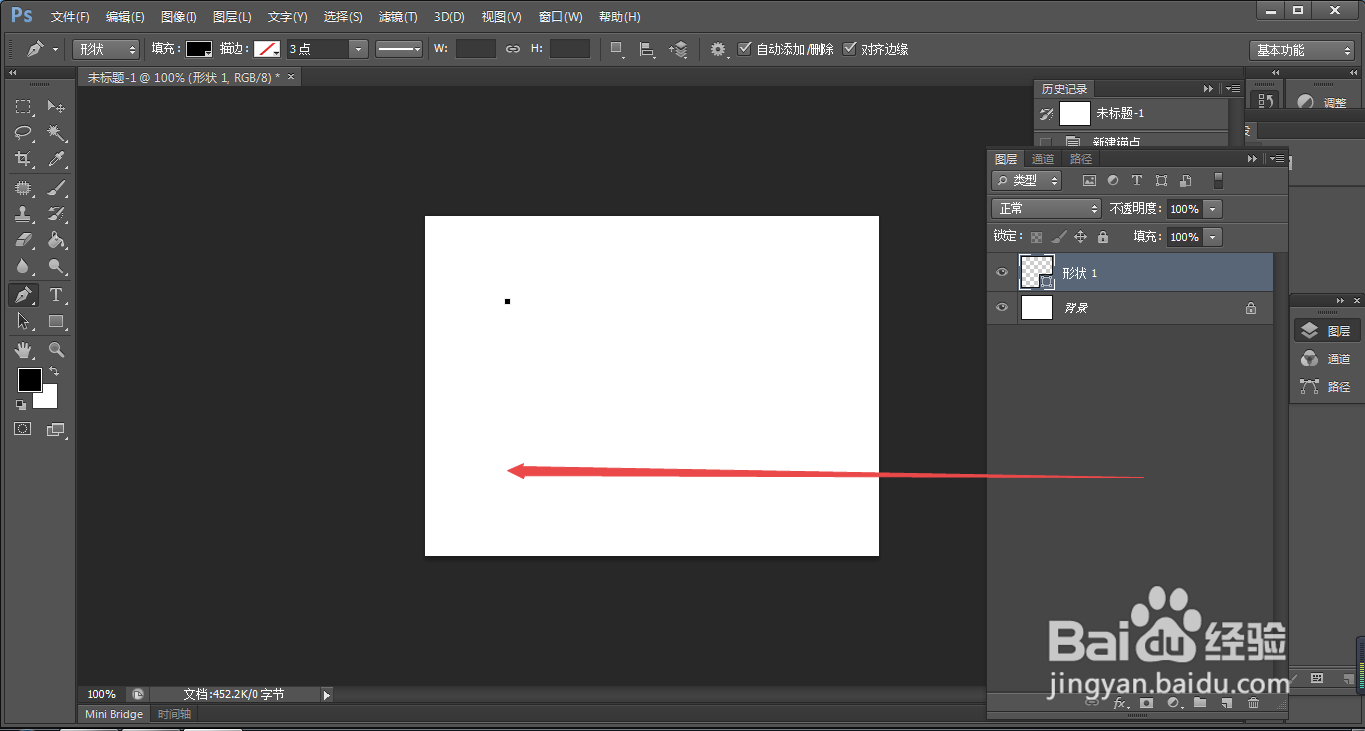Select the History Brush tool

pyautogui.click(x=57, y=214)
